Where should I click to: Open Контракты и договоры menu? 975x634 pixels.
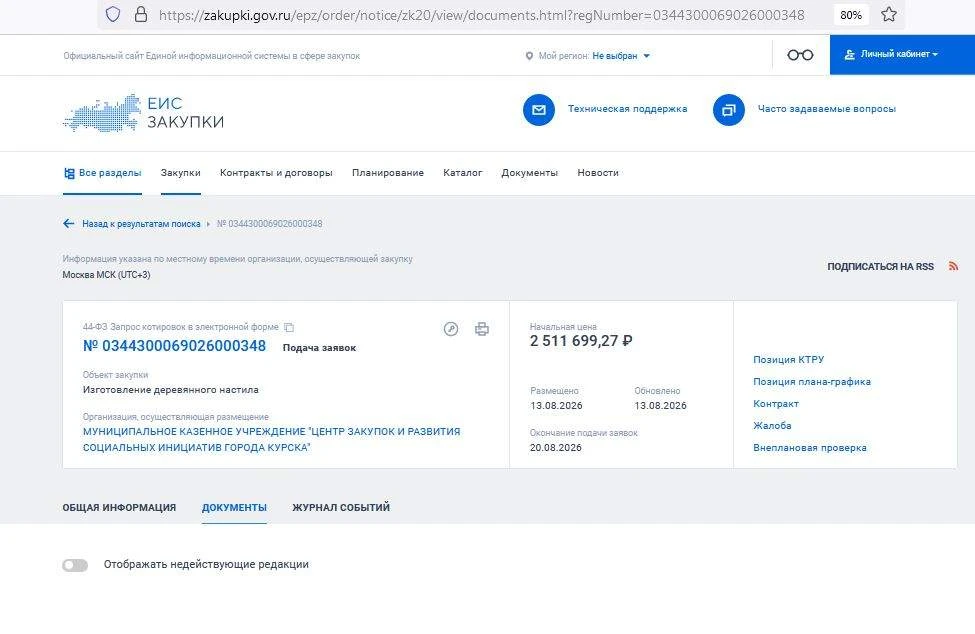pos(276,173)
